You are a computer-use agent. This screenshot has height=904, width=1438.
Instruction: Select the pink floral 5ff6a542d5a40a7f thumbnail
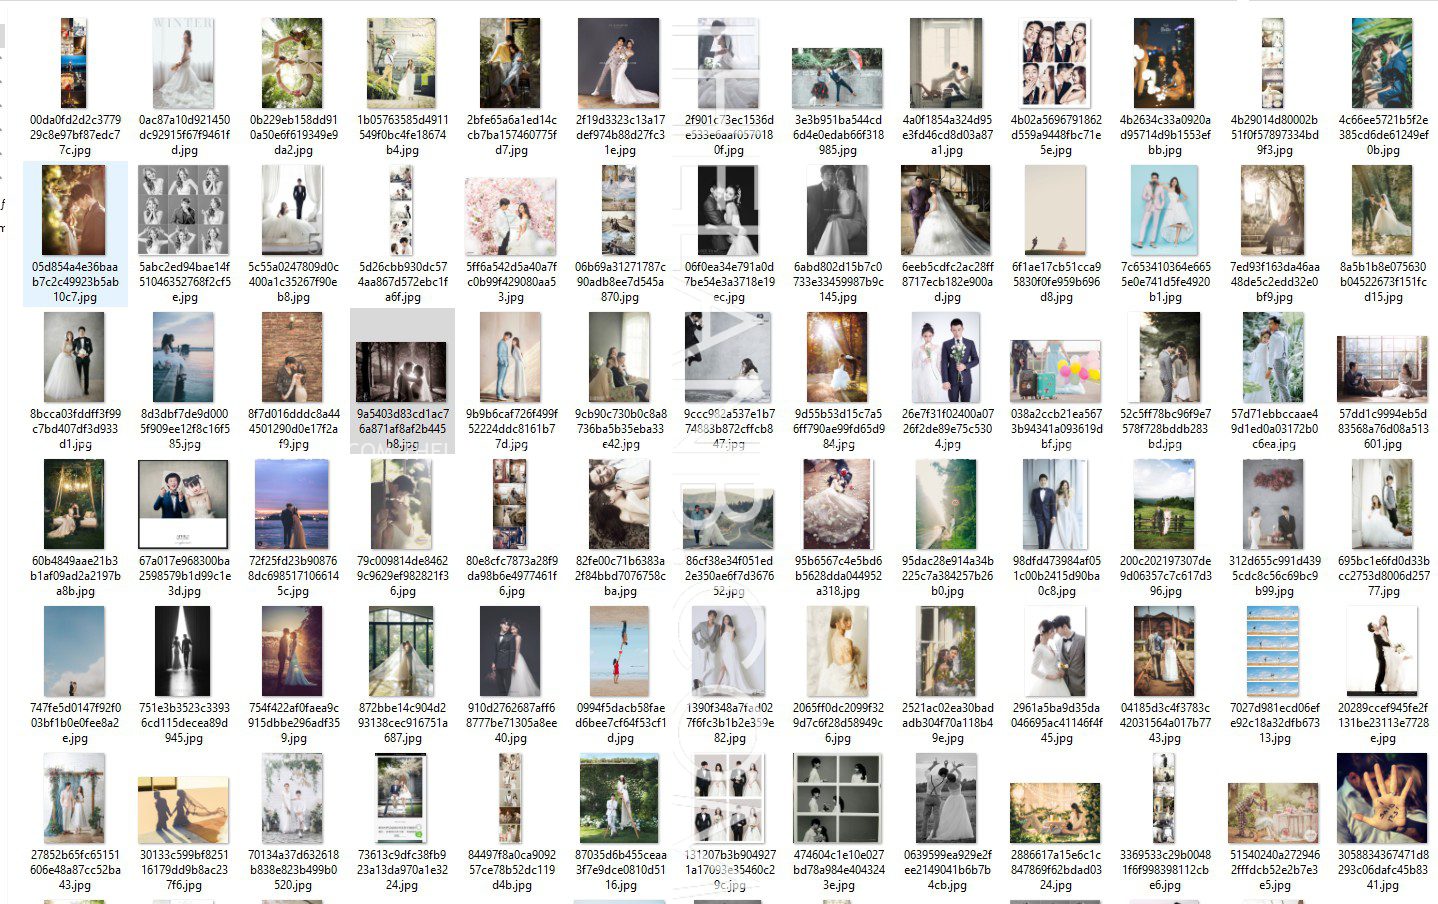coord(511,217)
